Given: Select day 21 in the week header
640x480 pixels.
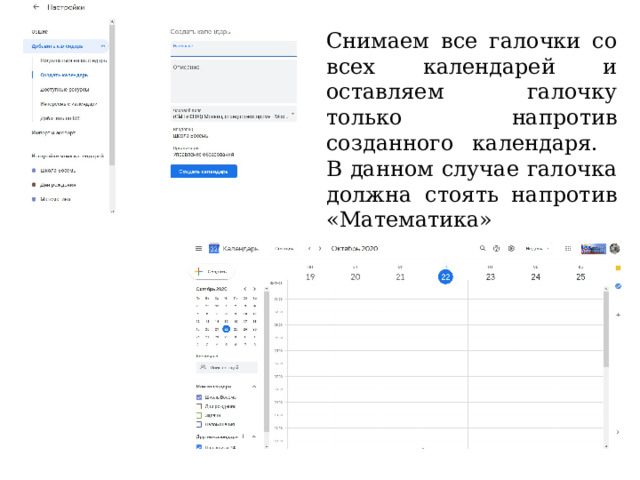Looking at the screenshot, I should [x=400, y=277].
